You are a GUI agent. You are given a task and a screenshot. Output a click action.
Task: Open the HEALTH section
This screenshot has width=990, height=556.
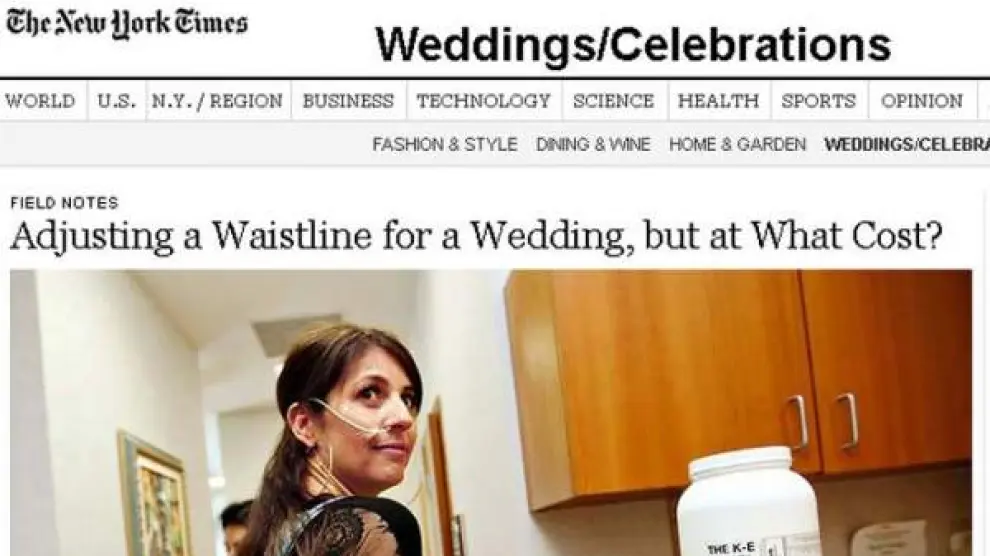[719, 101]
